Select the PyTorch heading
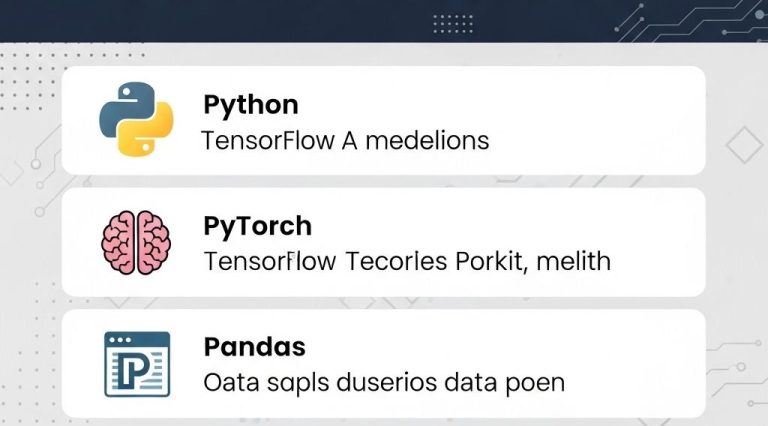768x426 pixels. (x=257, y=226)
